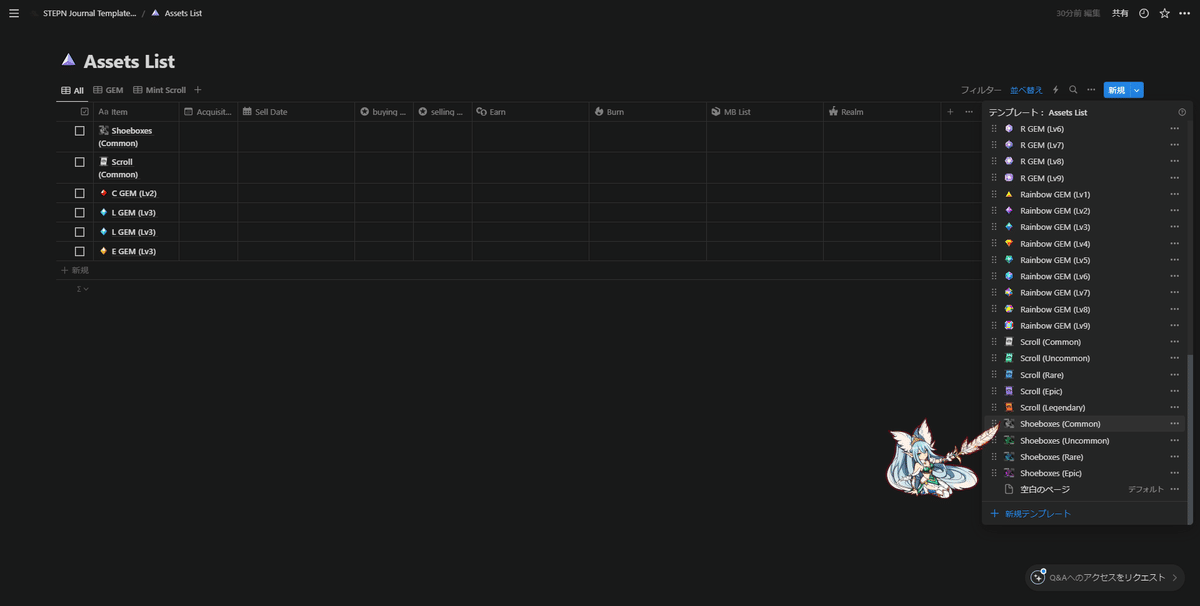Toggle the header select-all checkbox
Image resolution: width=1200 pixels, height=606 pixels.
pyautogui.click(x=85, y=112)
